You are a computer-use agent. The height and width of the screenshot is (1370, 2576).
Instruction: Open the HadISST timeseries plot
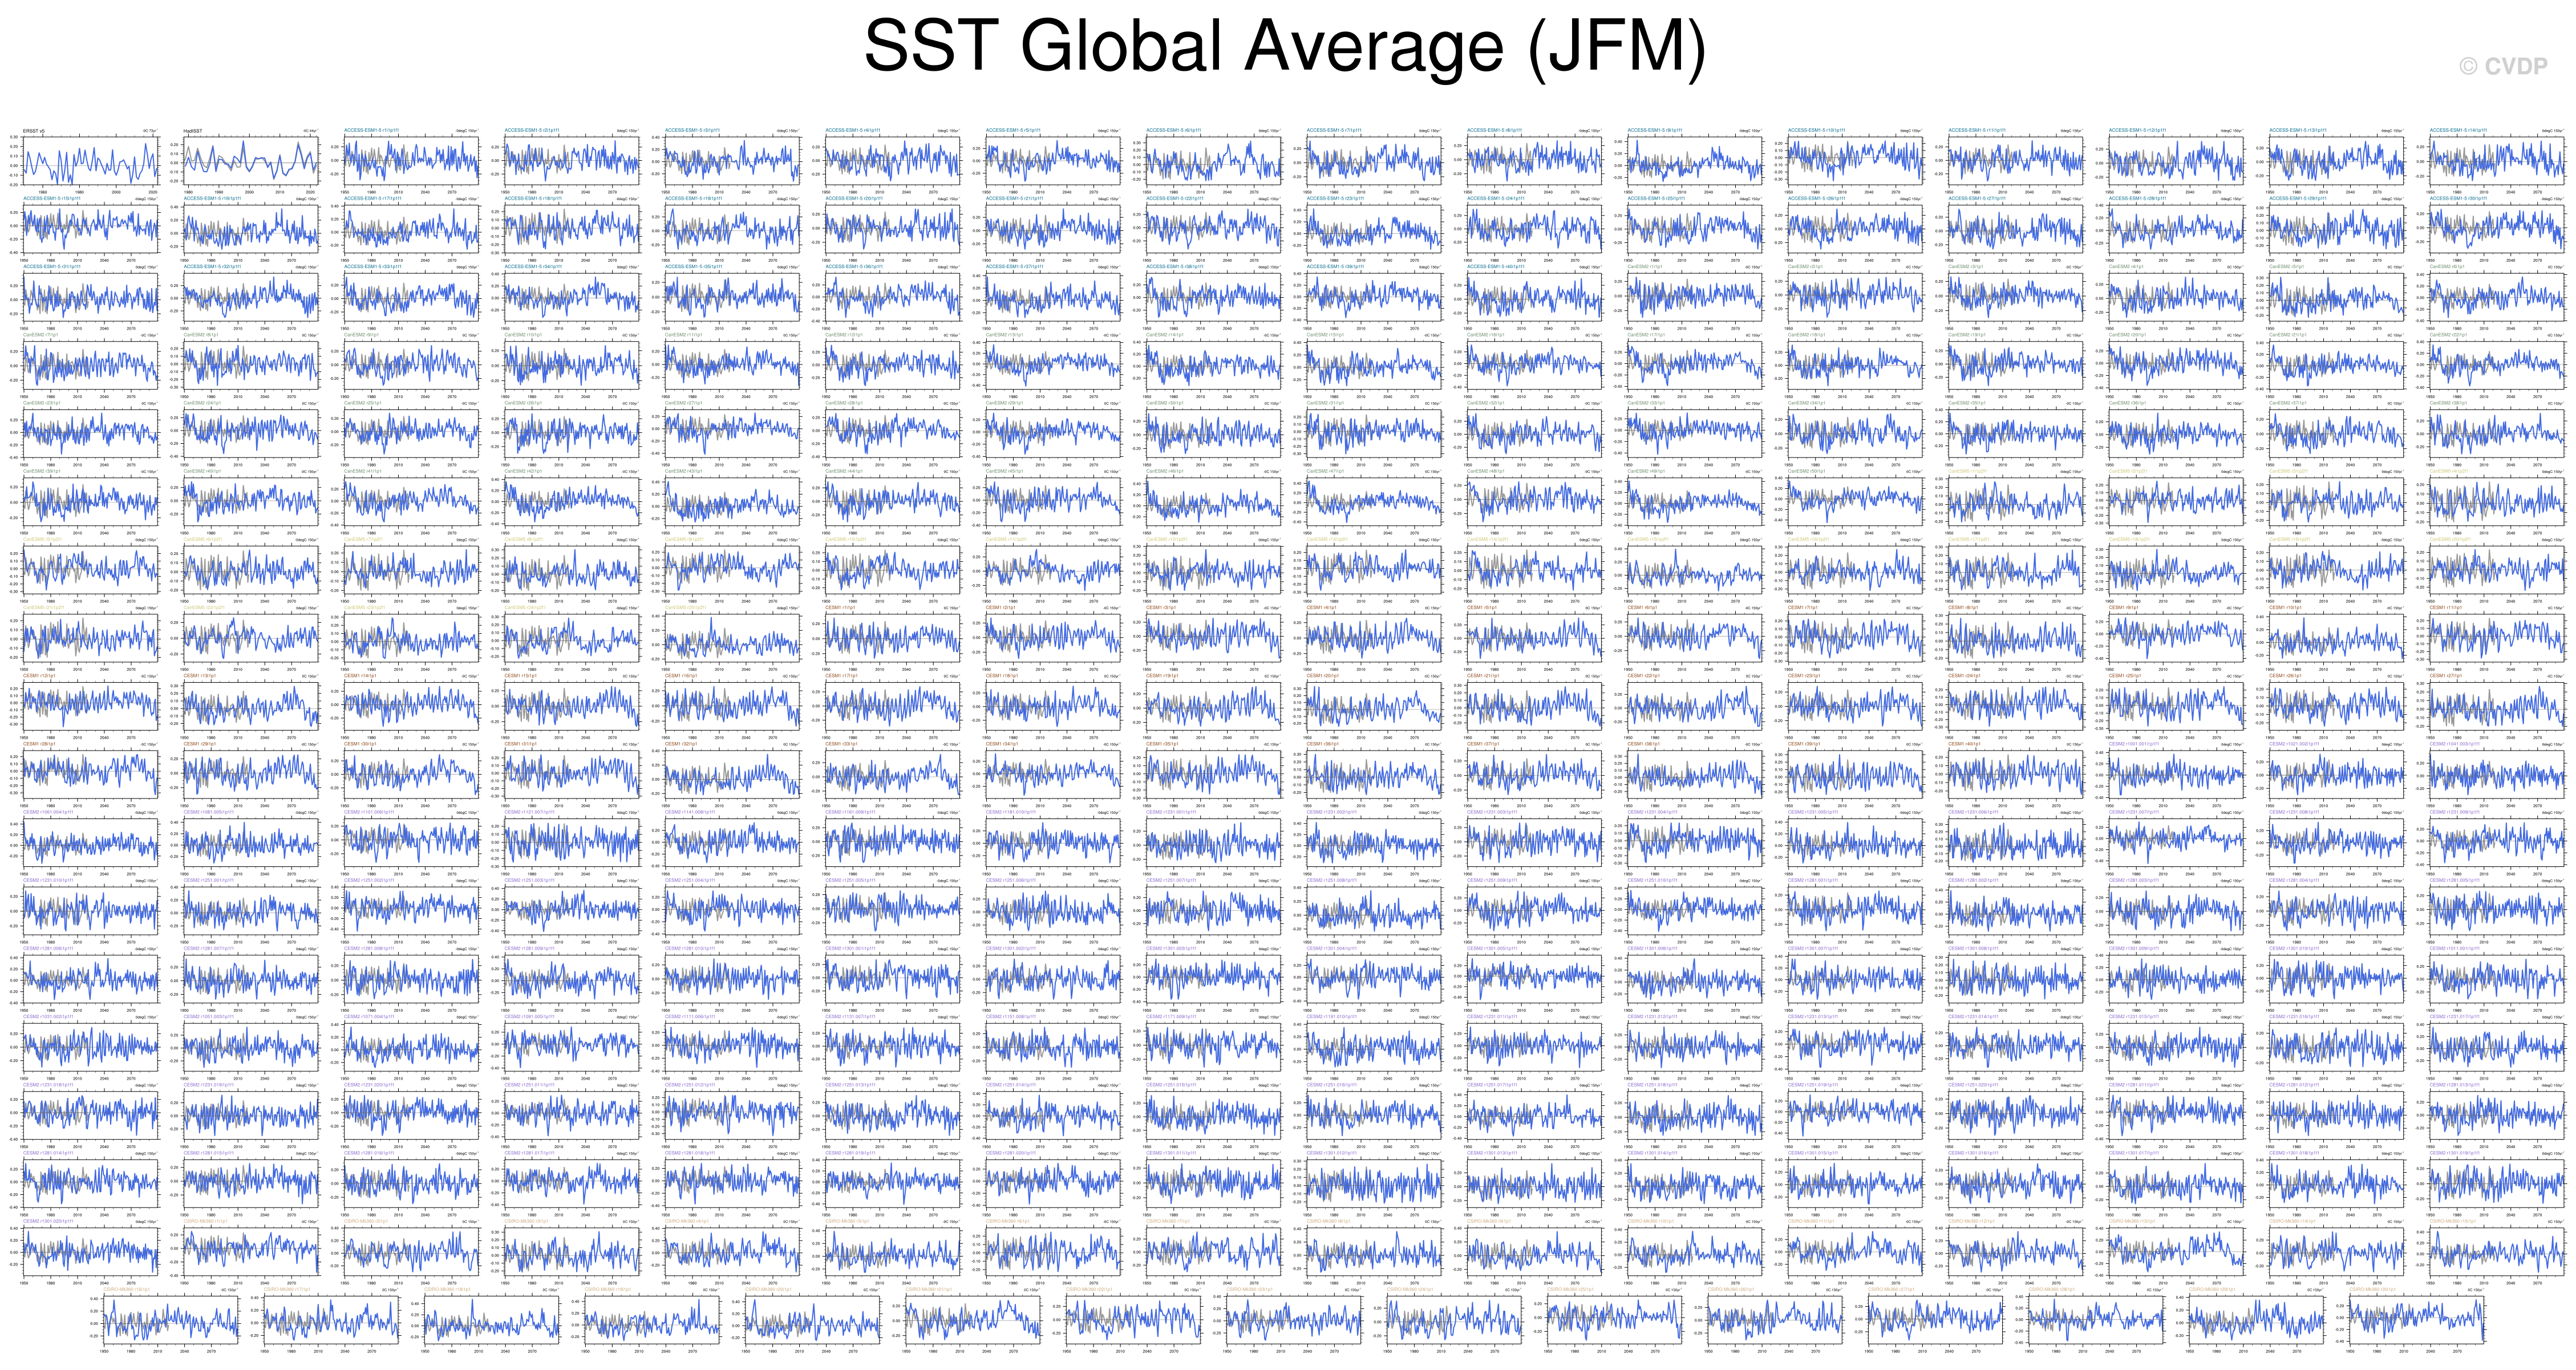click(x=250, y=160)
